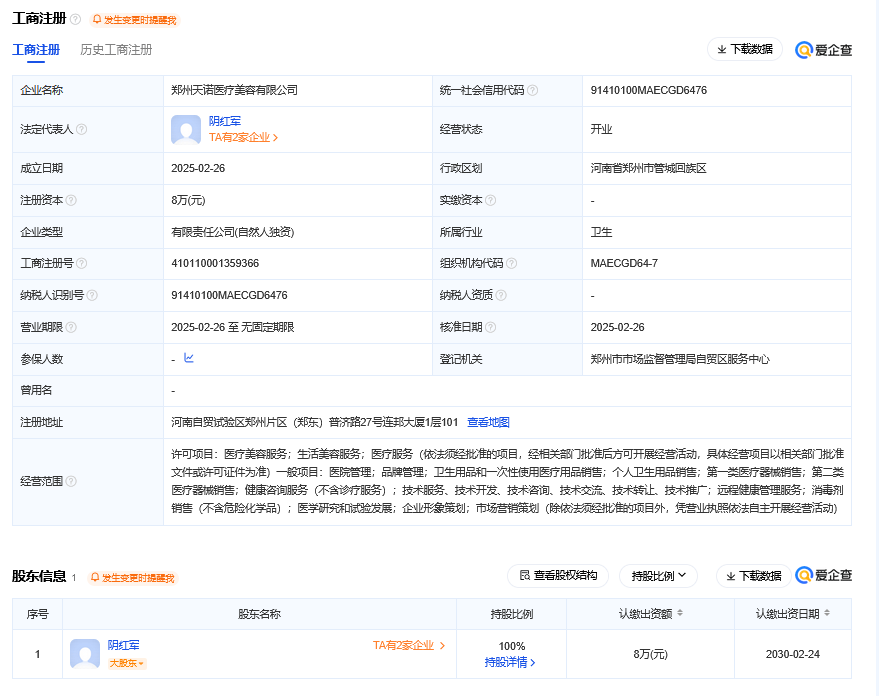Click help icon beside 注册资本
This screenshot has width=879, height=696.
71,200
